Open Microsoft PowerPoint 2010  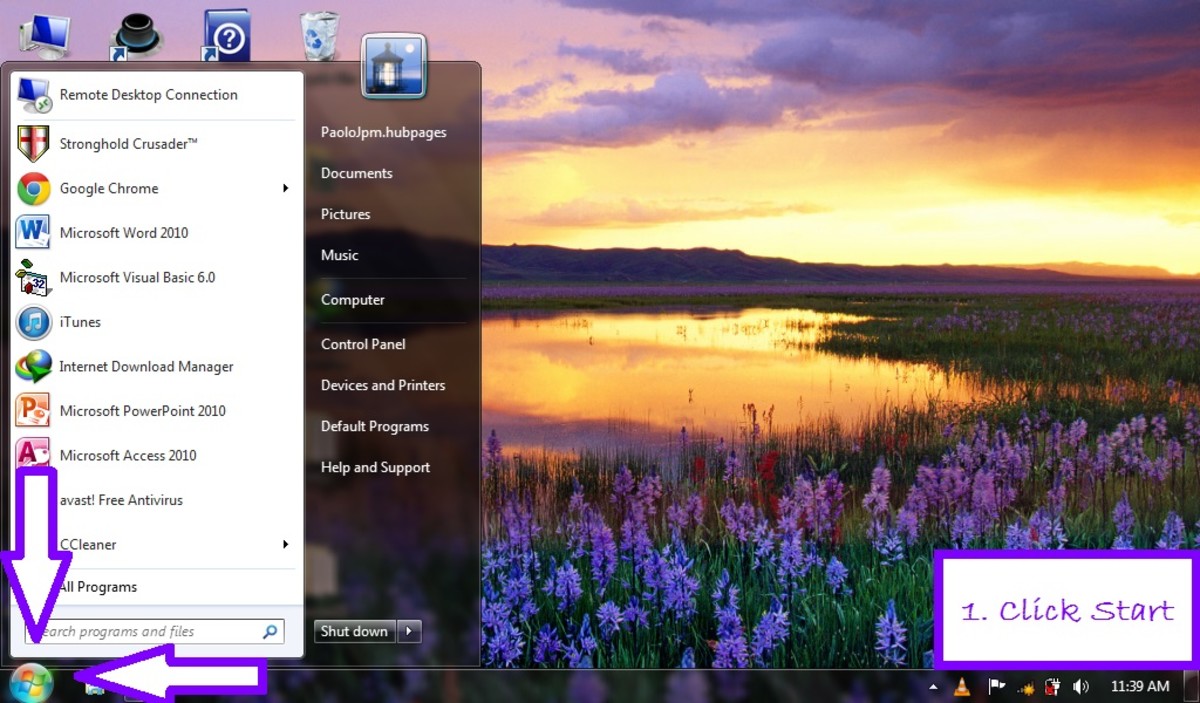tap(141, 410)
